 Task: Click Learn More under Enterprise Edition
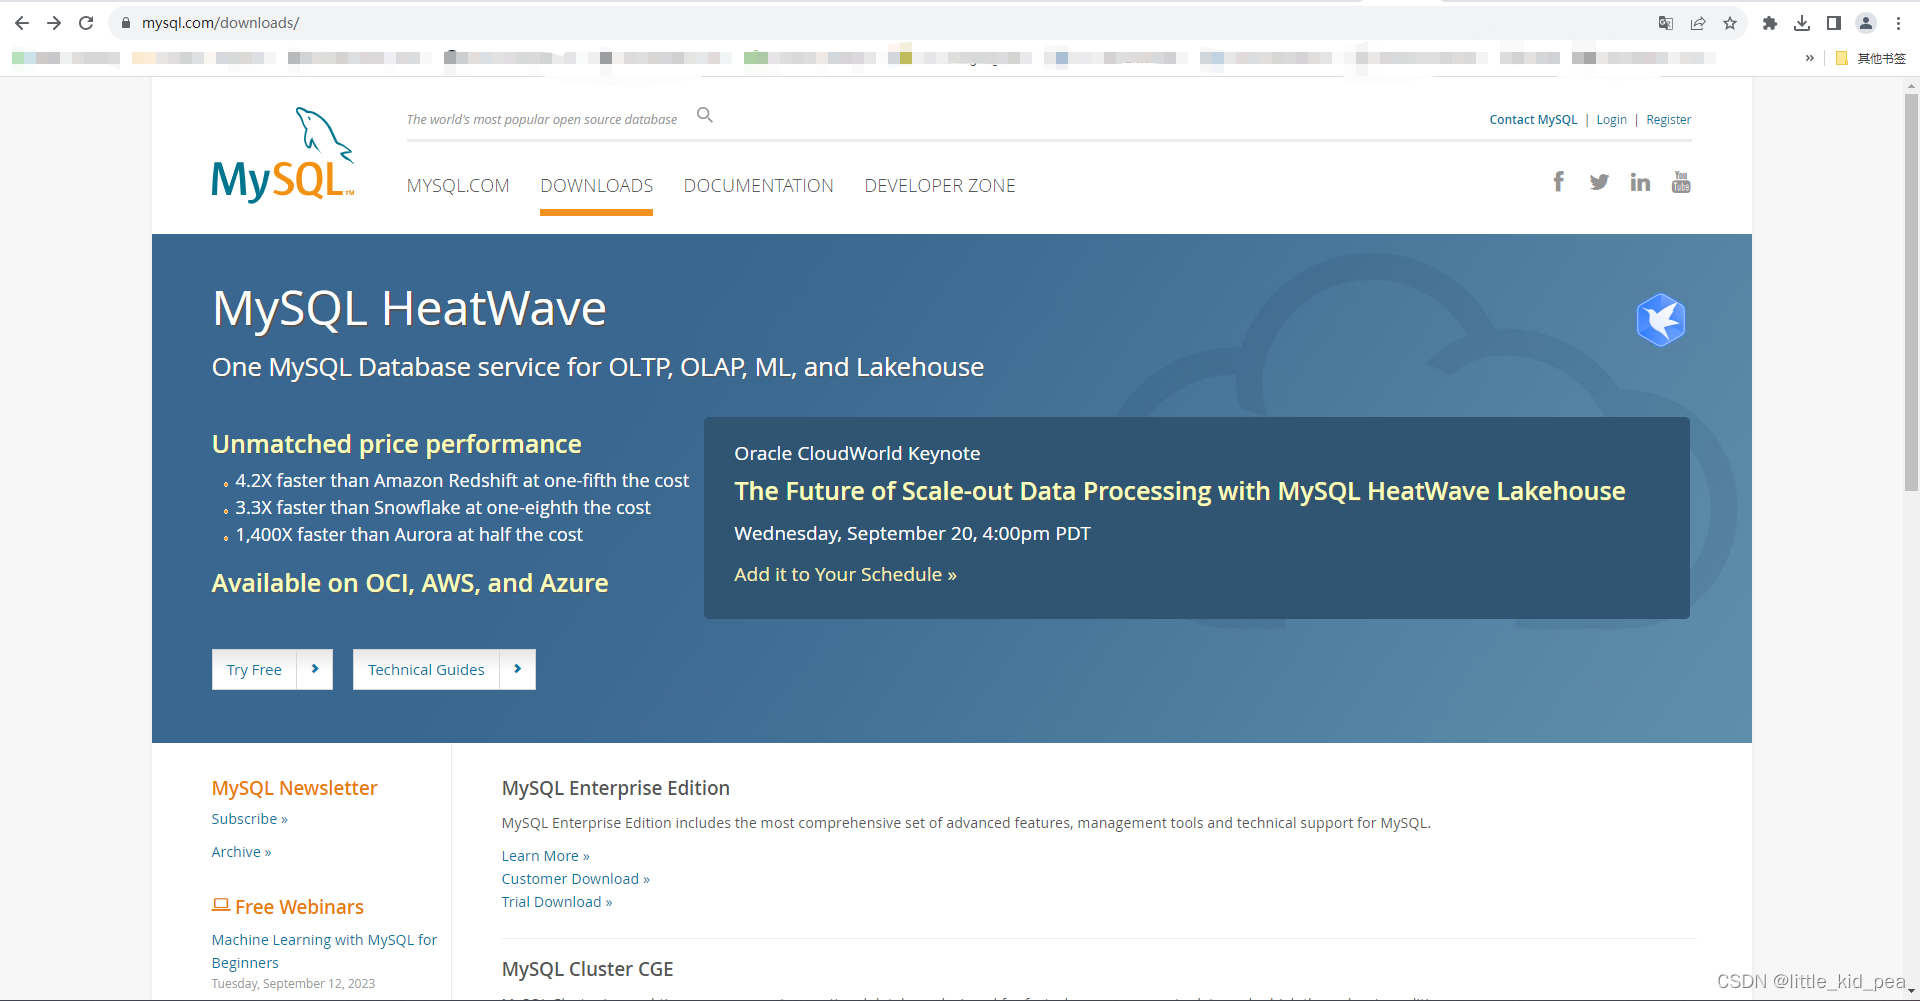(545, 856)
